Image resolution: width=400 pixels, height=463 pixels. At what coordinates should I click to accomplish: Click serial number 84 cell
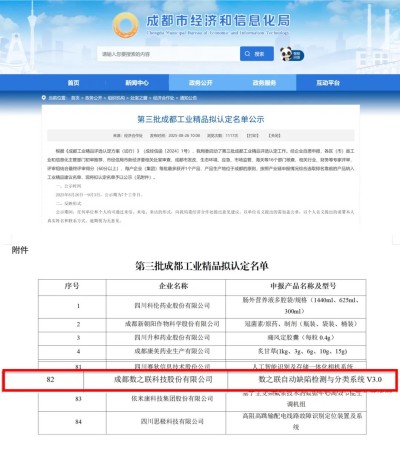[78, 422]
